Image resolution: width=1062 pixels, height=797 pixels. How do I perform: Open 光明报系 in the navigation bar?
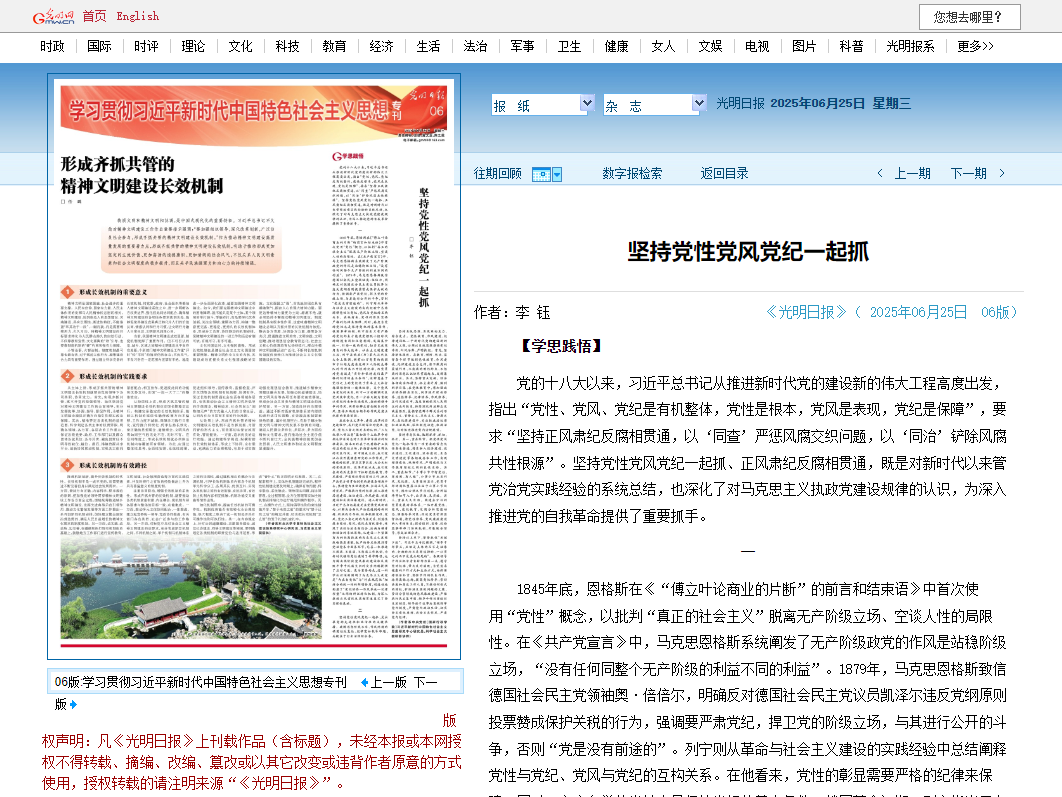tap(910, 46)
